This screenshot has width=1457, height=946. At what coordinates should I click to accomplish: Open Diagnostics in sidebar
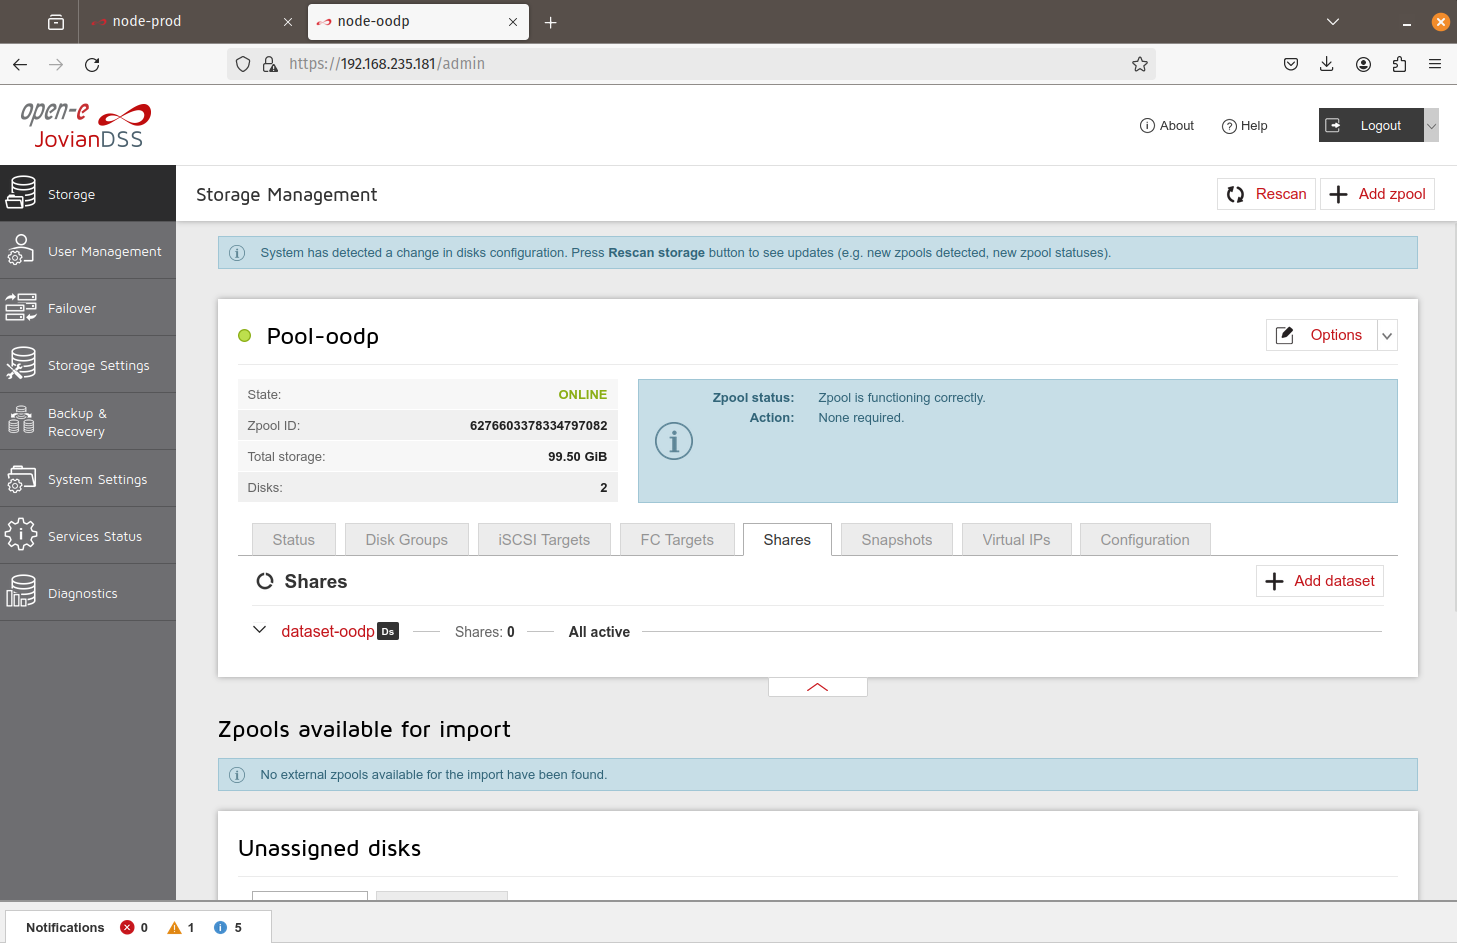tap(88, 593)
